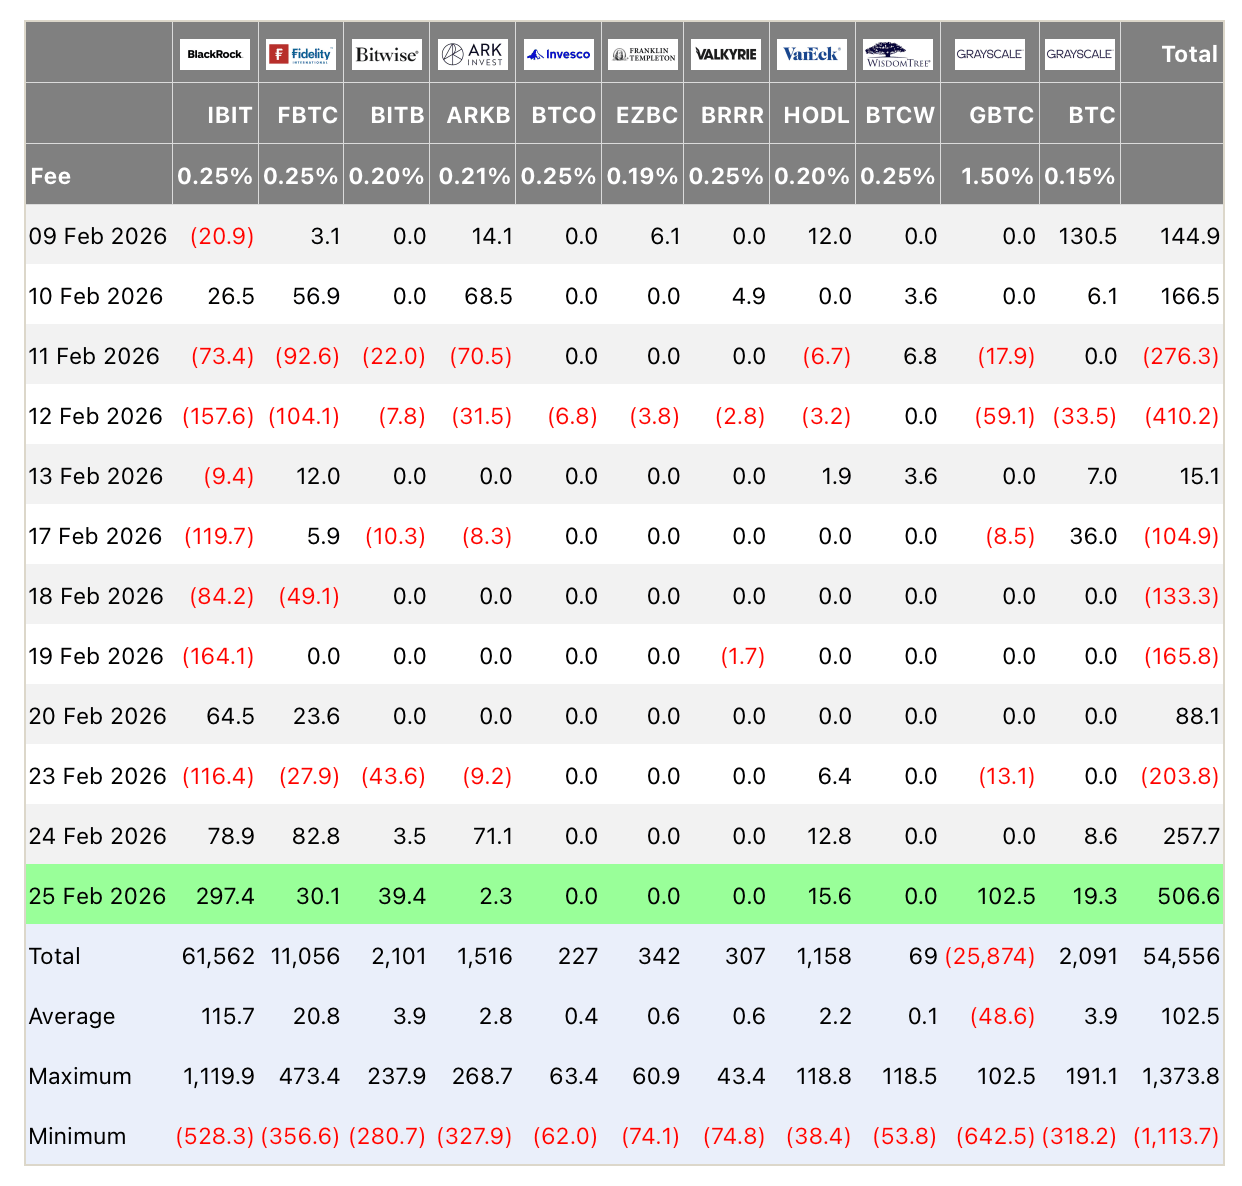This screenshot has height=1186, width=1242.
Task: Click the Fidelity logo
Action: tap(301, 54)
